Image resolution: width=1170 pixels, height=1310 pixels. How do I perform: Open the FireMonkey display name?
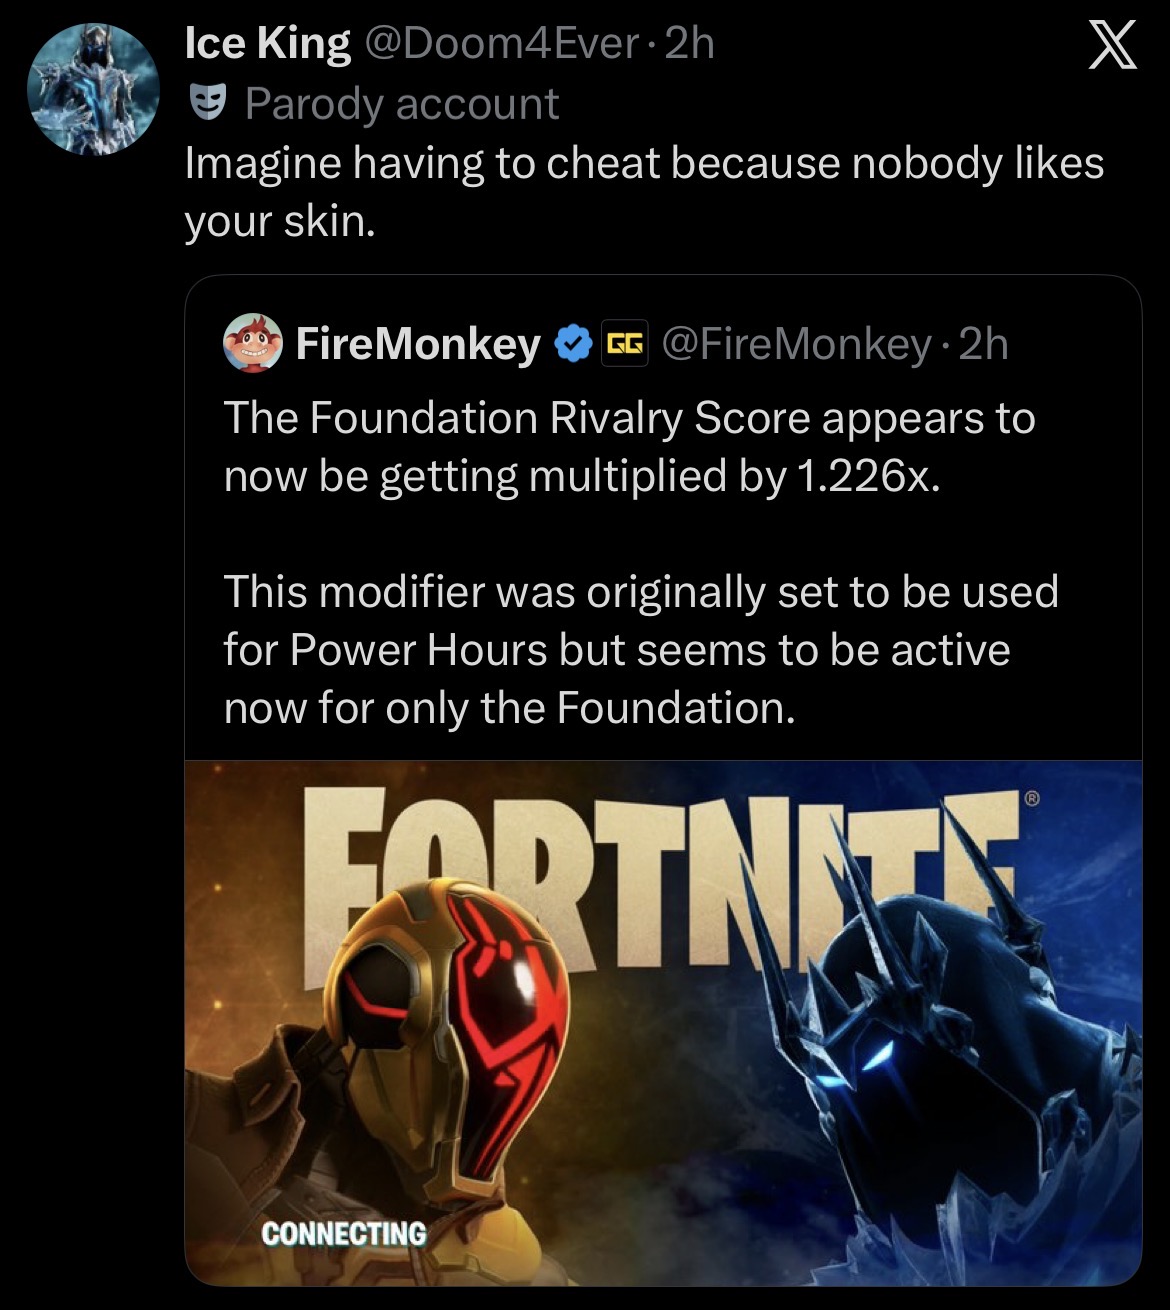pyautogui.click(x=417, y=344)
